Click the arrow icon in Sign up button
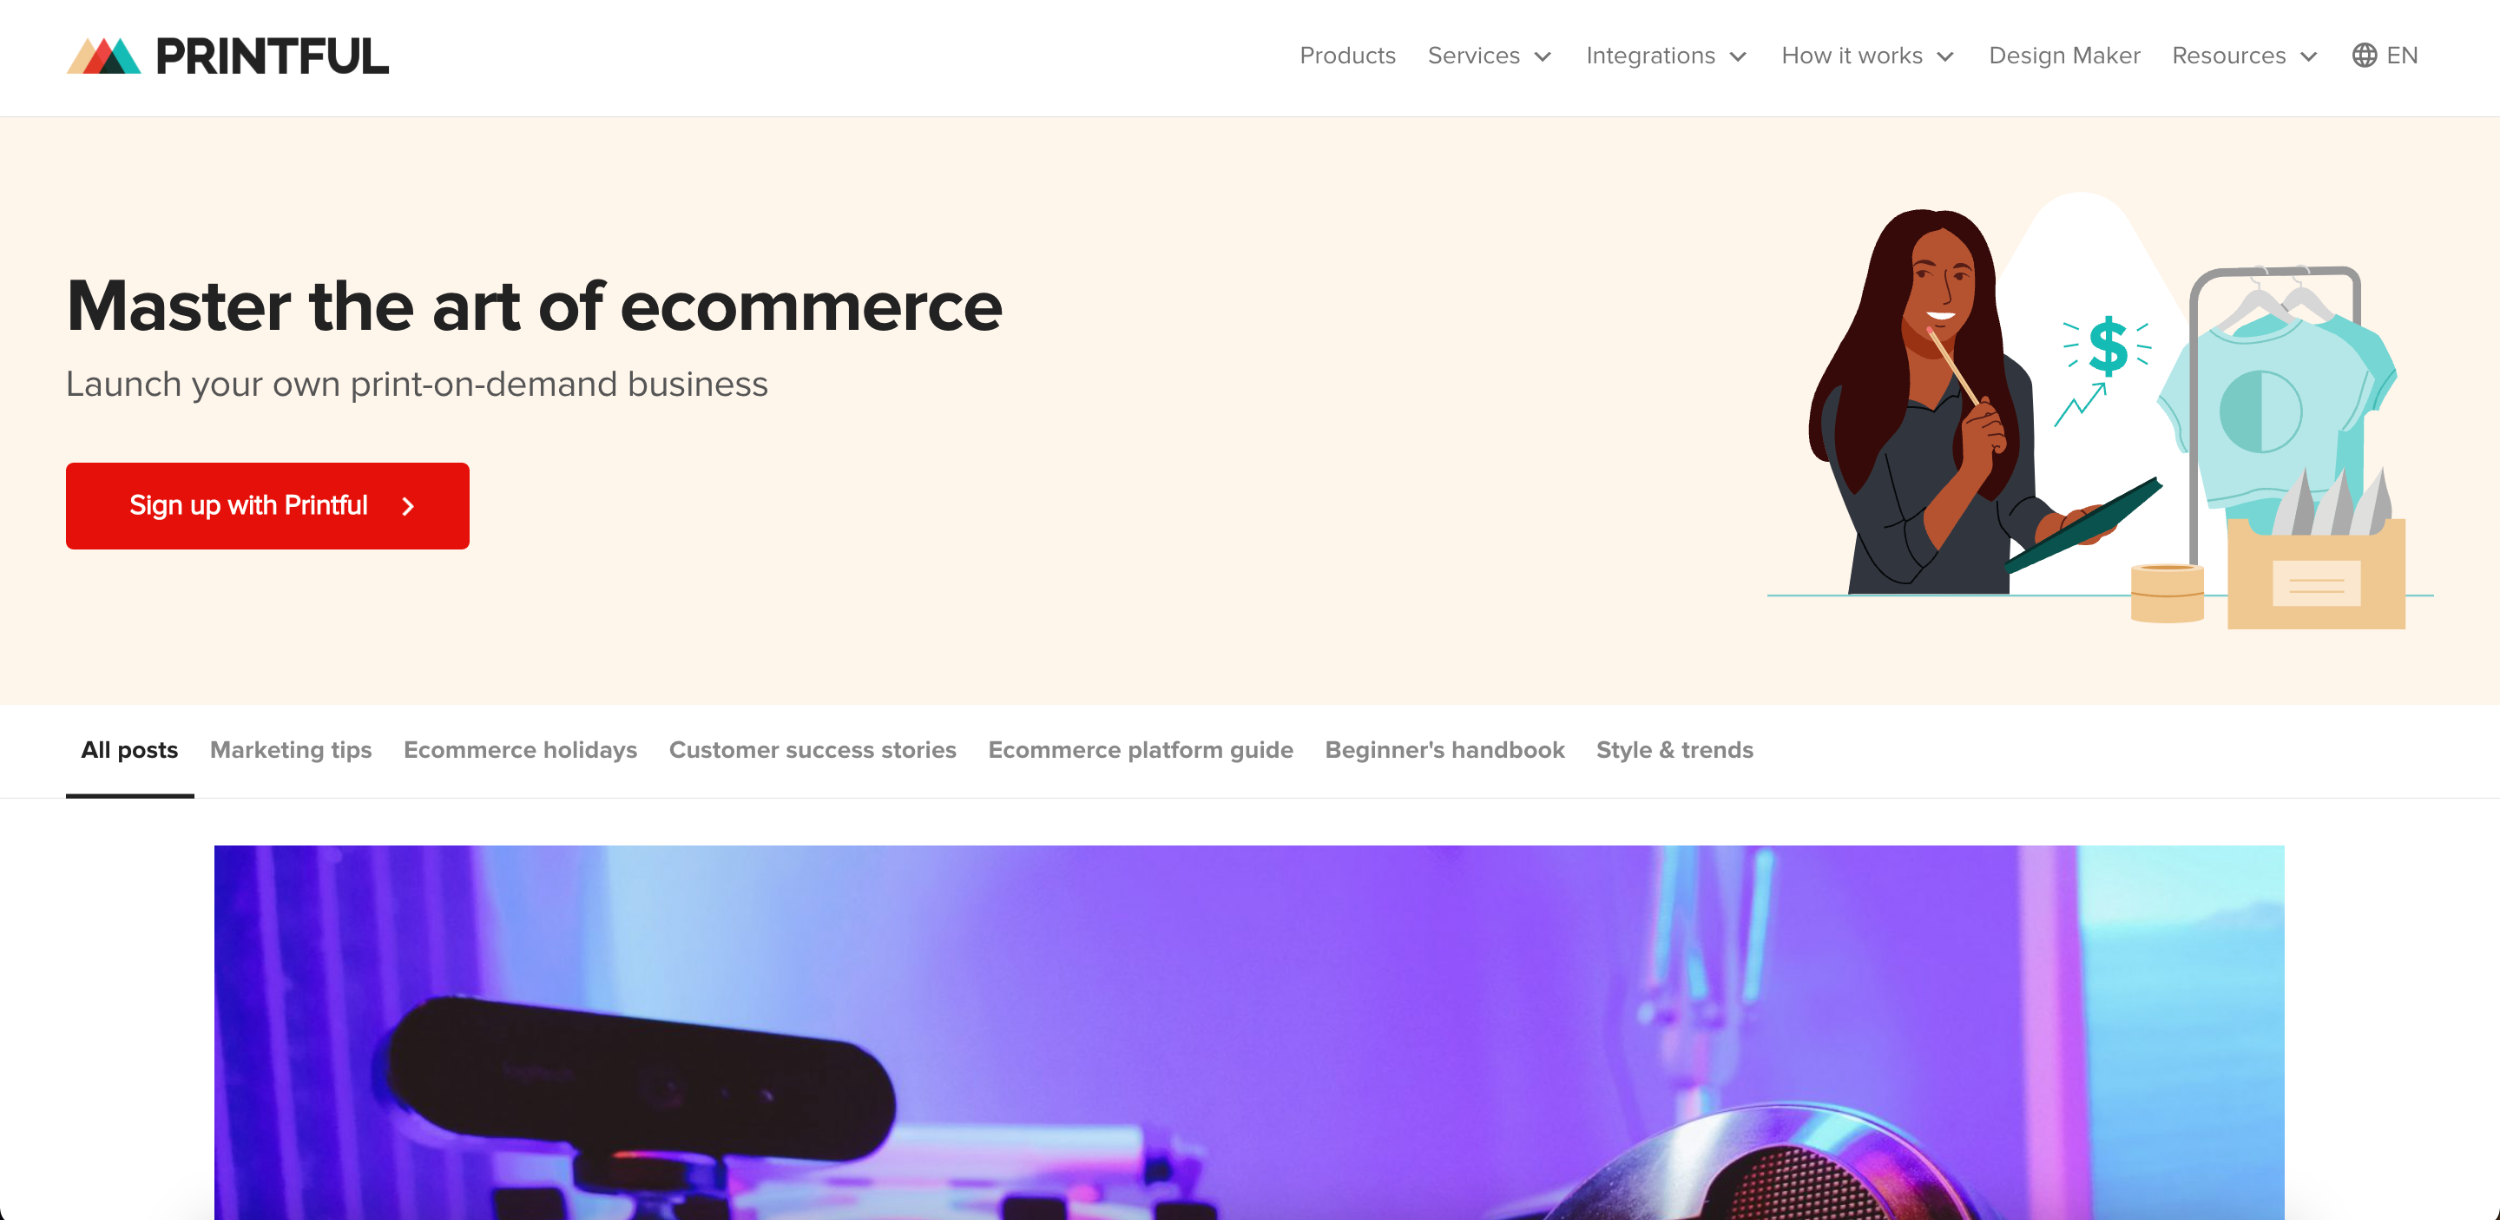Viewport: 2500px width, 1220px height. [x=408, y=507]
